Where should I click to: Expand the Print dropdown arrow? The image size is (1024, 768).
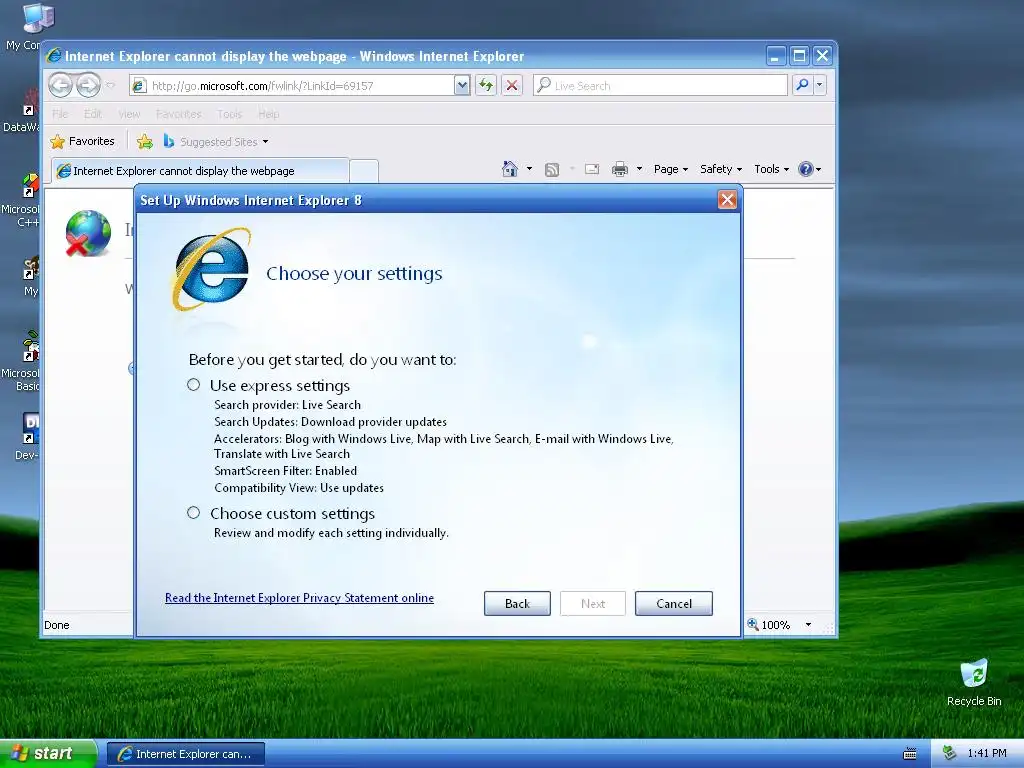[639, 169]
